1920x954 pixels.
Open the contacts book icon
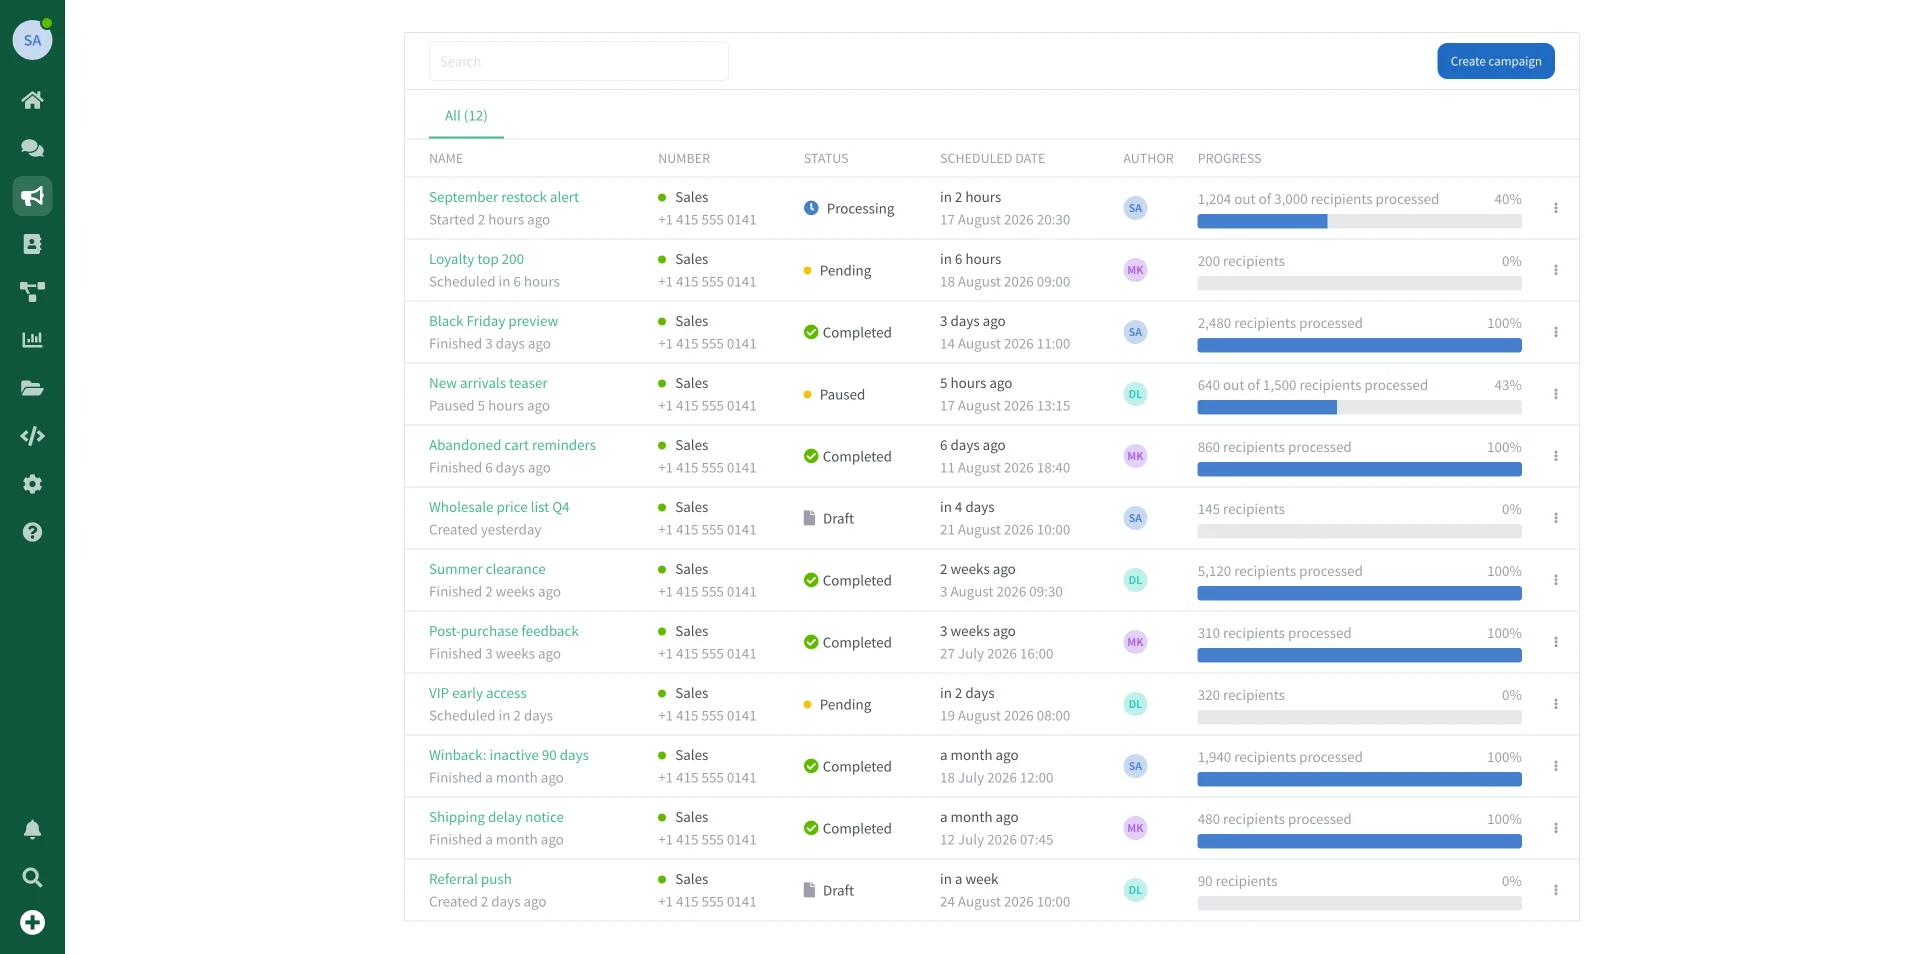coord(32,244)
